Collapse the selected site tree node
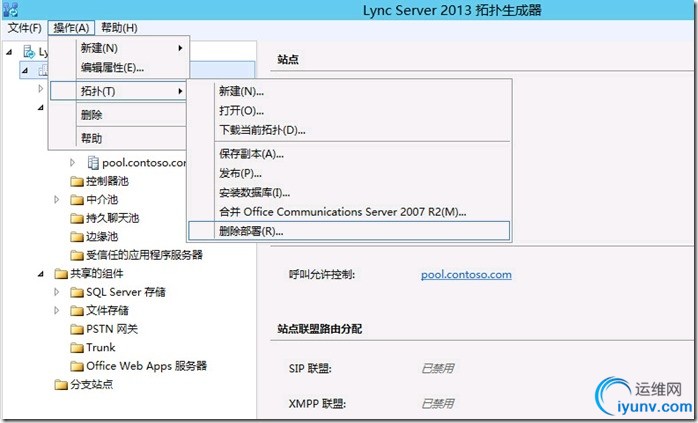Image resolution: width=698 pixels, height=423 pixels. click(x=25, y=70)
